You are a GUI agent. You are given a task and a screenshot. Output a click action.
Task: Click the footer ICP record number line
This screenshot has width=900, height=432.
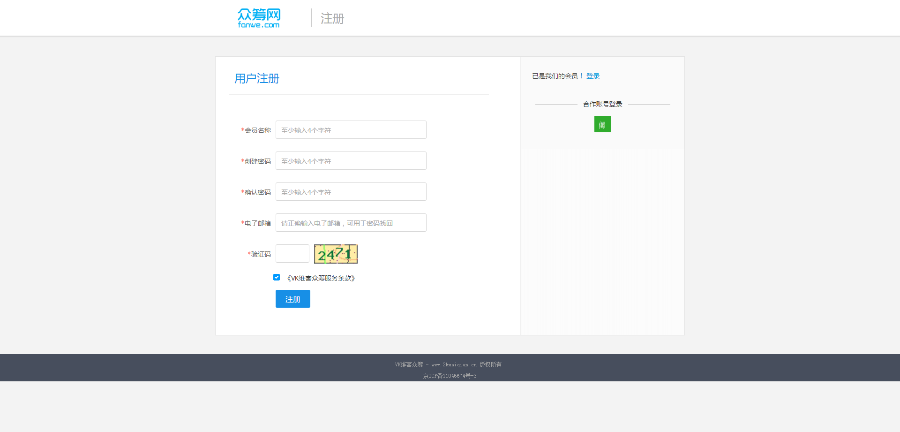click(449, 376)
